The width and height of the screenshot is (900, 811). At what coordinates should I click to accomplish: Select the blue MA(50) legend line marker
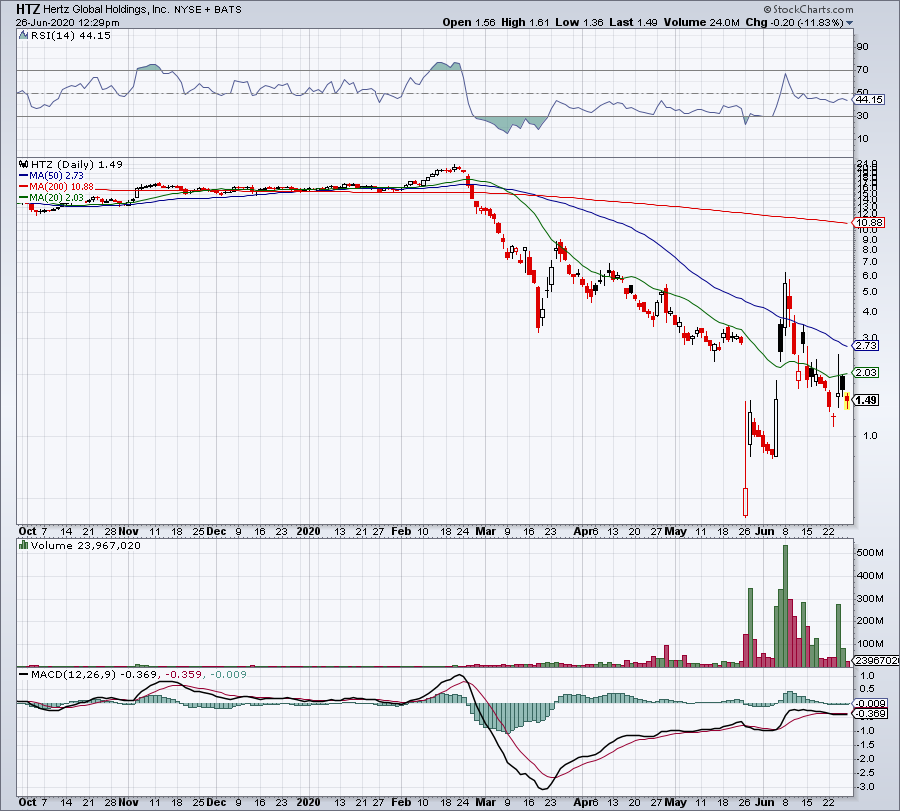click(24, 175)
